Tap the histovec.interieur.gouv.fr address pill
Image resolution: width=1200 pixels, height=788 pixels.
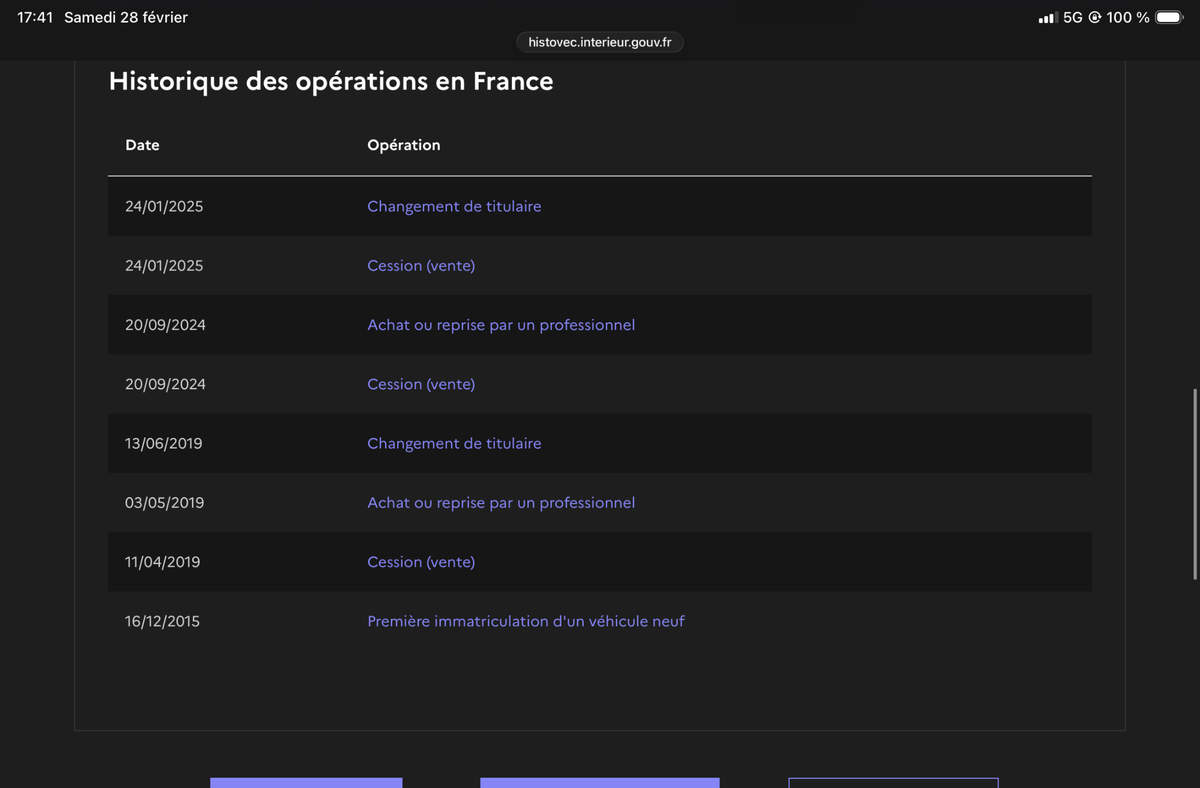[600, 42]
